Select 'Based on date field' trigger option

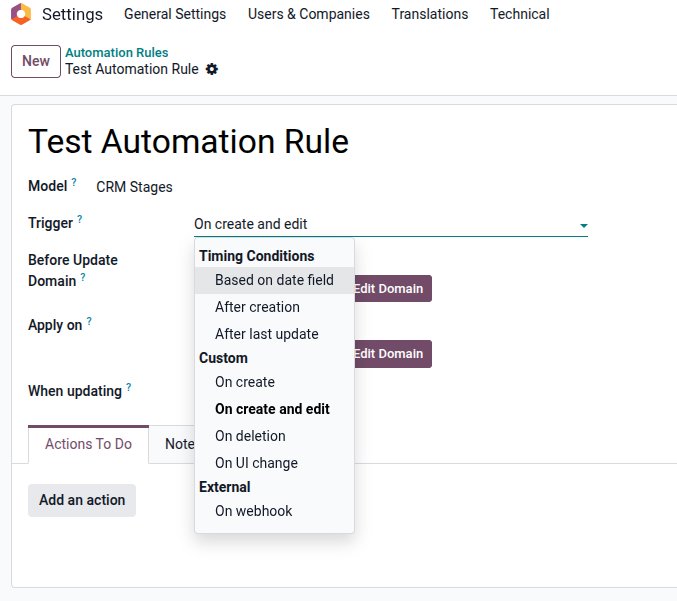coord(274,280)
